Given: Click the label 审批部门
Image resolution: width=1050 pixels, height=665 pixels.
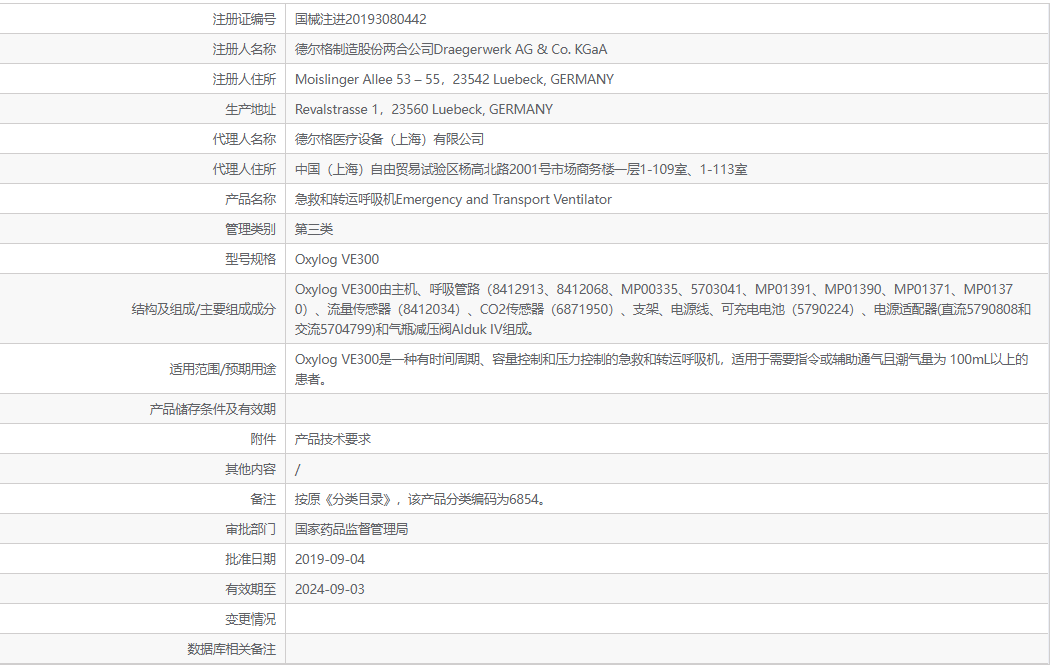Looking at the screenshot, I should tap(250, 530).
